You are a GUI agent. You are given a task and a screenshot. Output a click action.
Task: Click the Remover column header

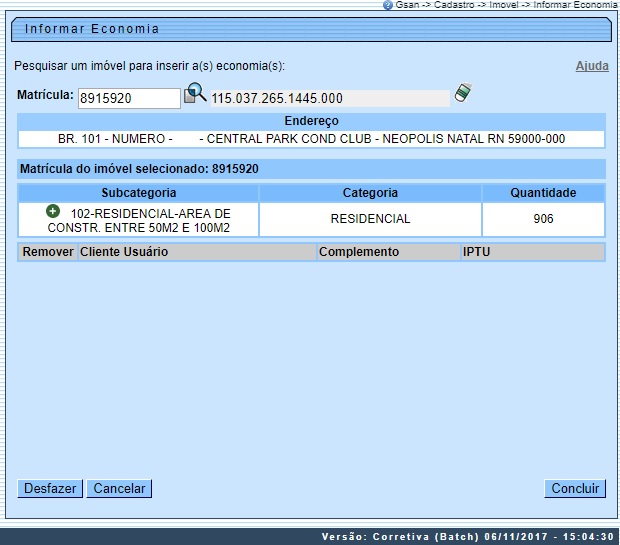click(48, 252)
